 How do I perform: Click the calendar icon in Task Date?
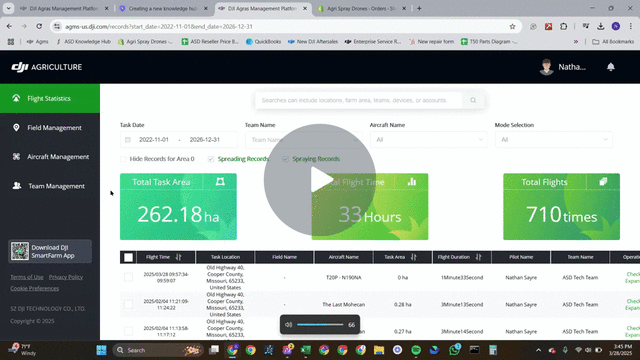(x=128, y=140)
